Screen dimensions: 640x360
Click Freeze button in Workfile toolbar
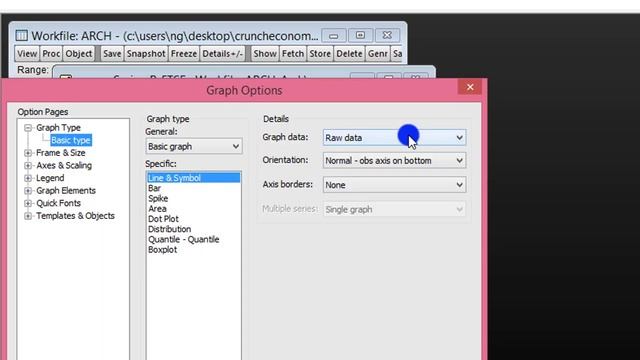coord(184,54)
